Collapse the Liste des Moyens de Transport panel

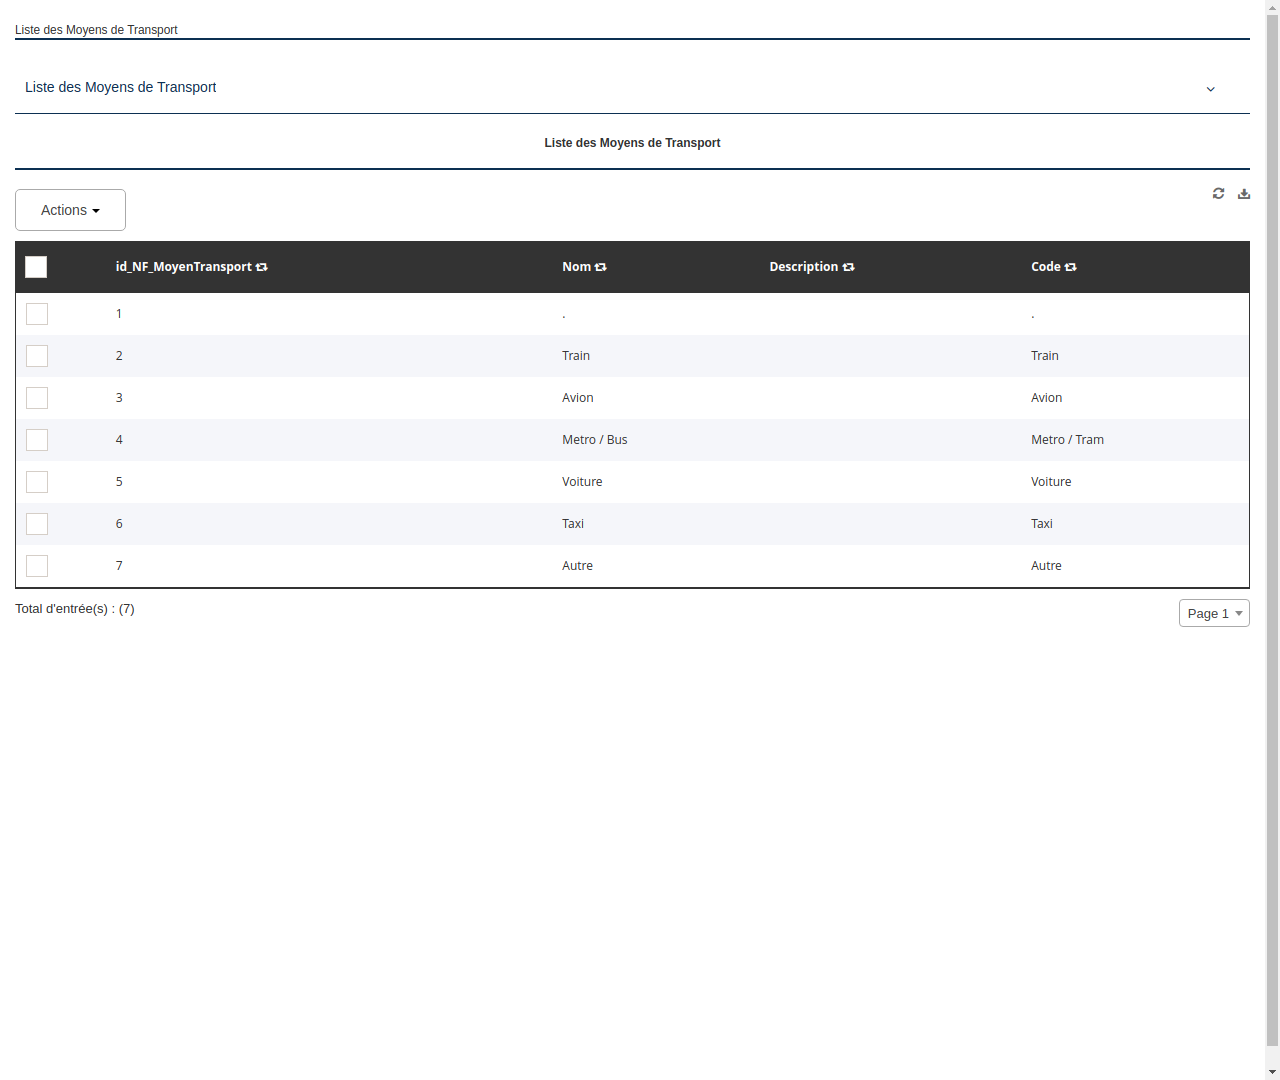1210,89
